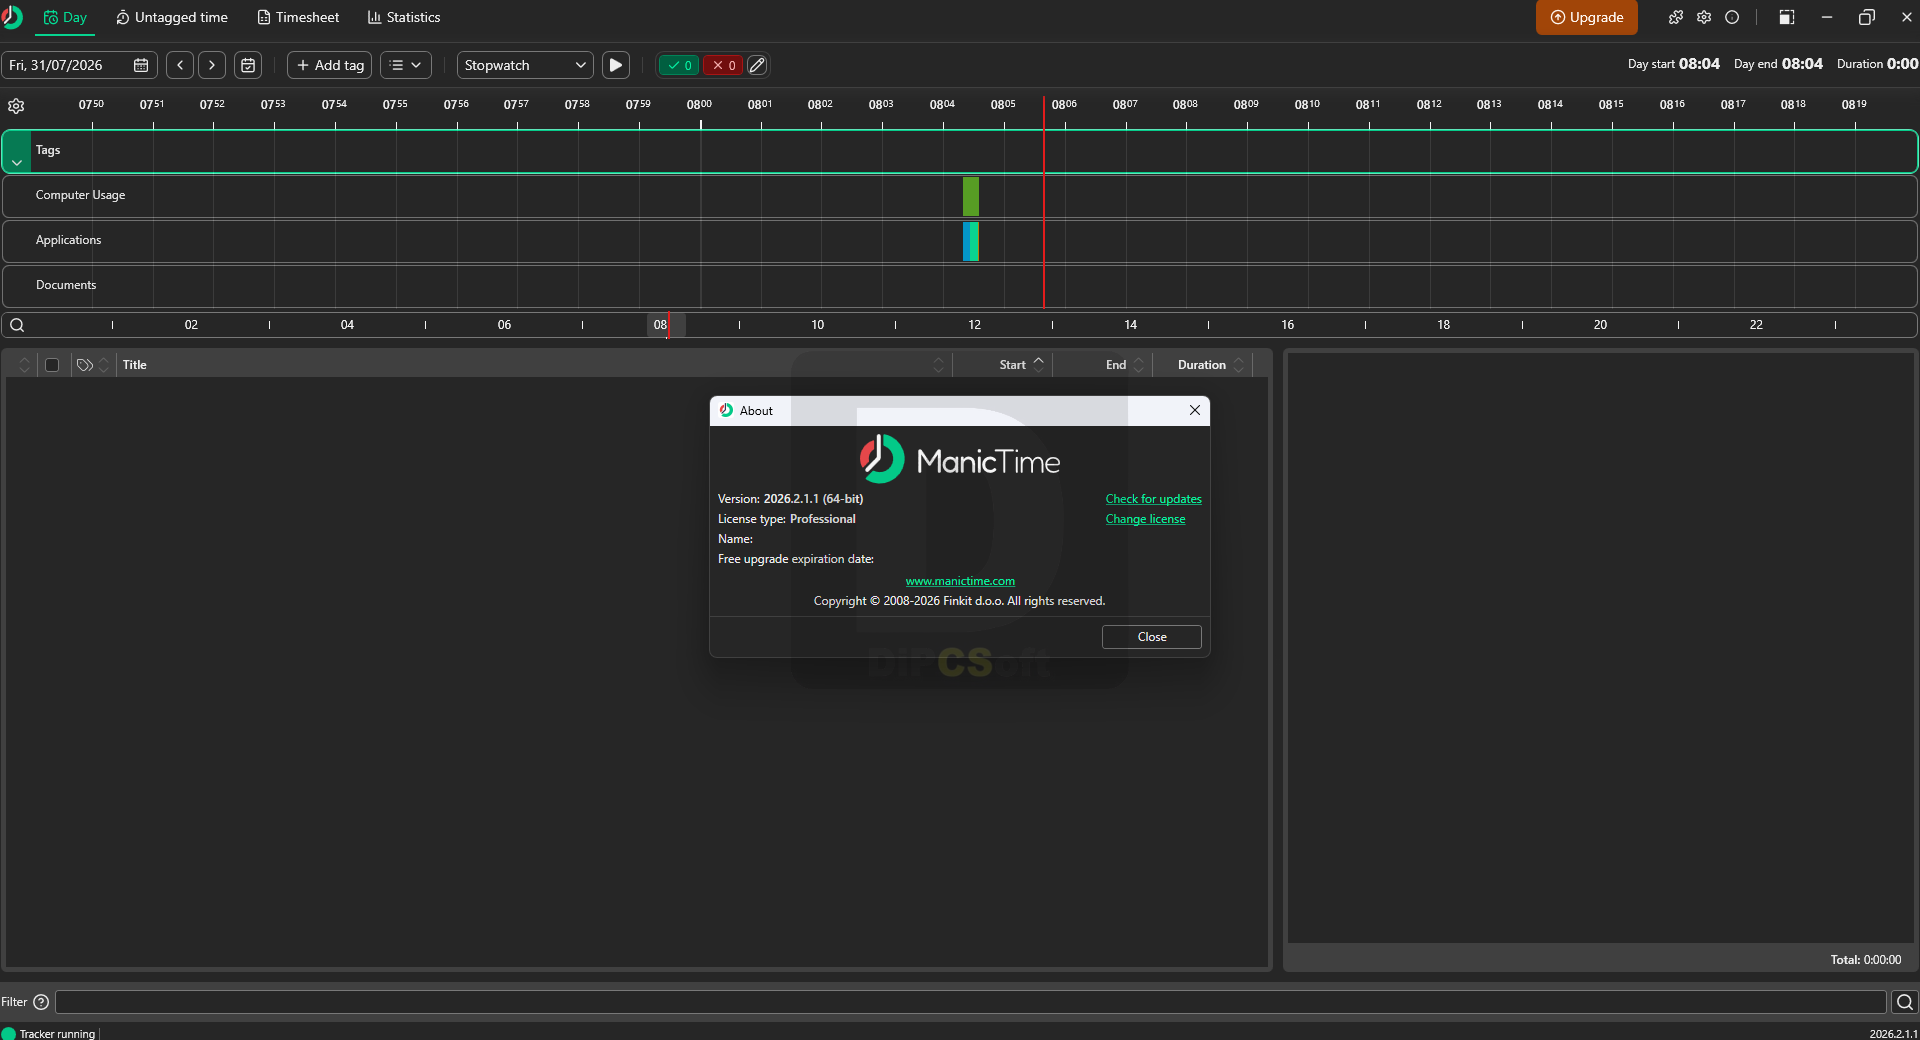
Task: Sort by the End column header
Action: [x=1116, y=365]
